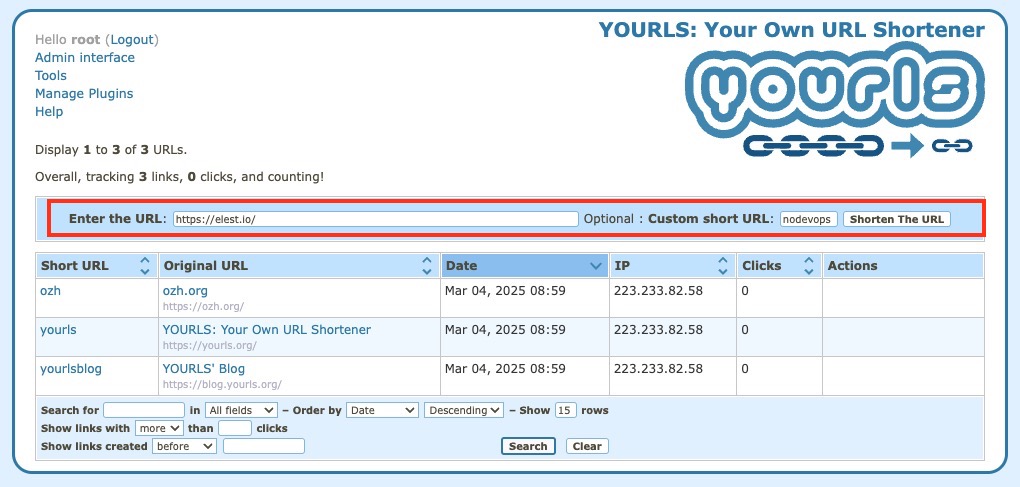The height and width of the screenshot is (487, 1020).
Task: Click the clicks count filter field
Action: click(x=235, y=428)
